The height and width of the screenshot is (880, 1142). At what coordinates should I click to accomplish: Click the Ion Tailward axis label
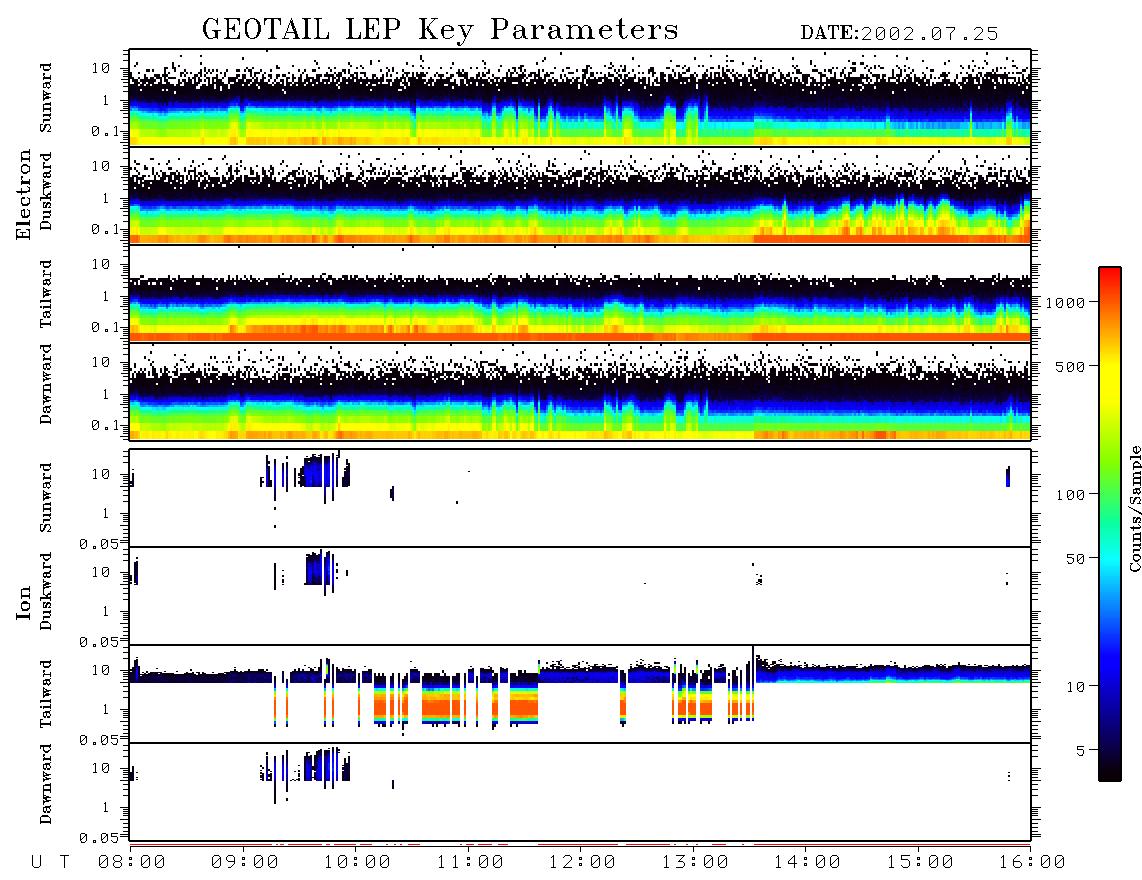46,694
